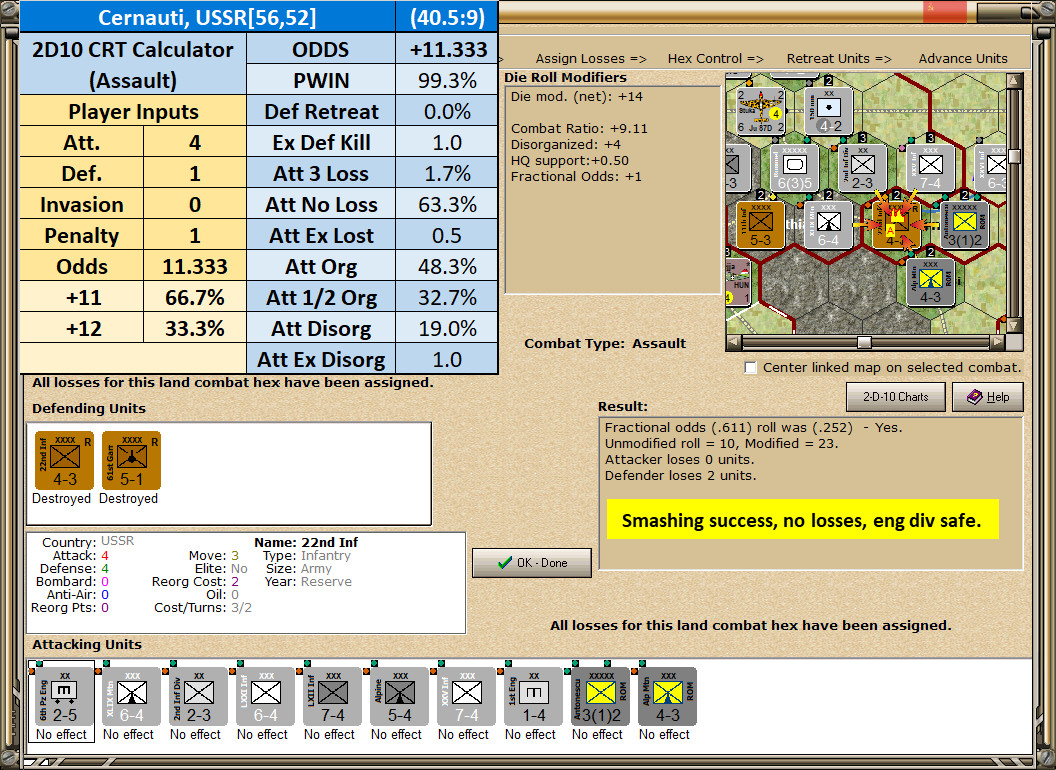Click the Antonescu HQ counter on the map
Image resolution: width=1056 pixels, height=770 pixels.
point(965,225)
